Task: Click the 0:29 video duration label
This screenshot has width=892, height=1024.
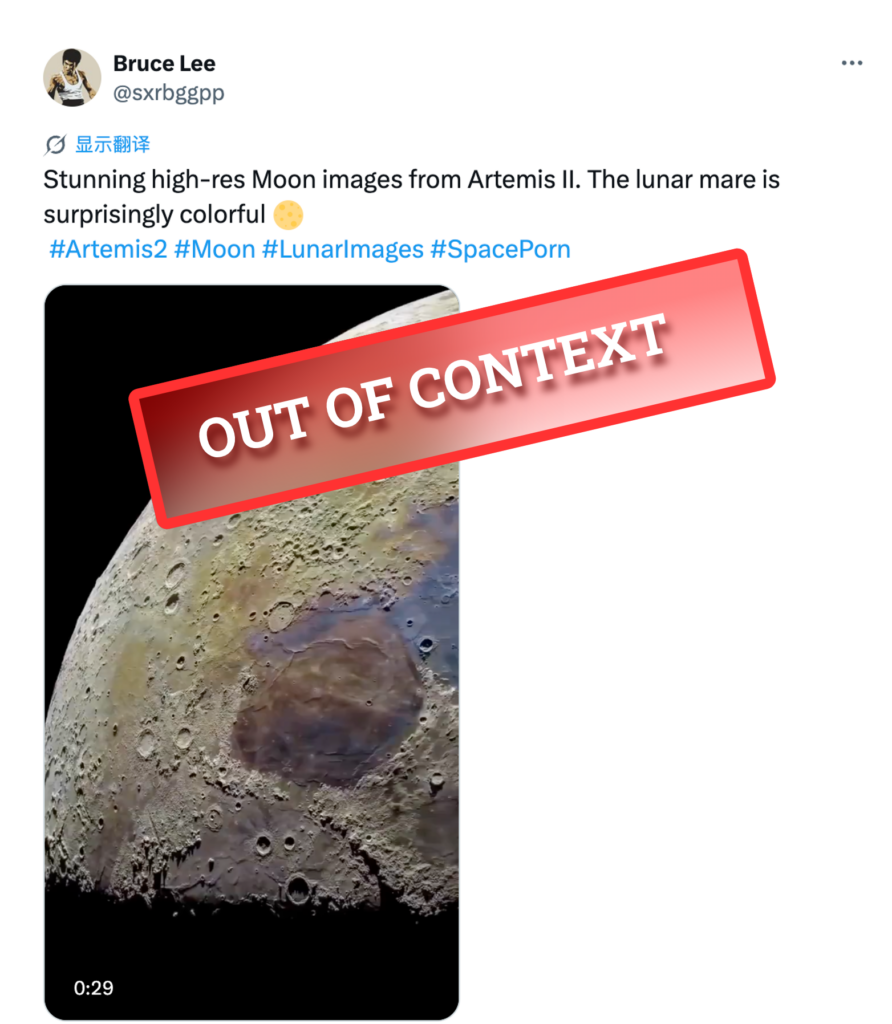Action: point(93,987)
